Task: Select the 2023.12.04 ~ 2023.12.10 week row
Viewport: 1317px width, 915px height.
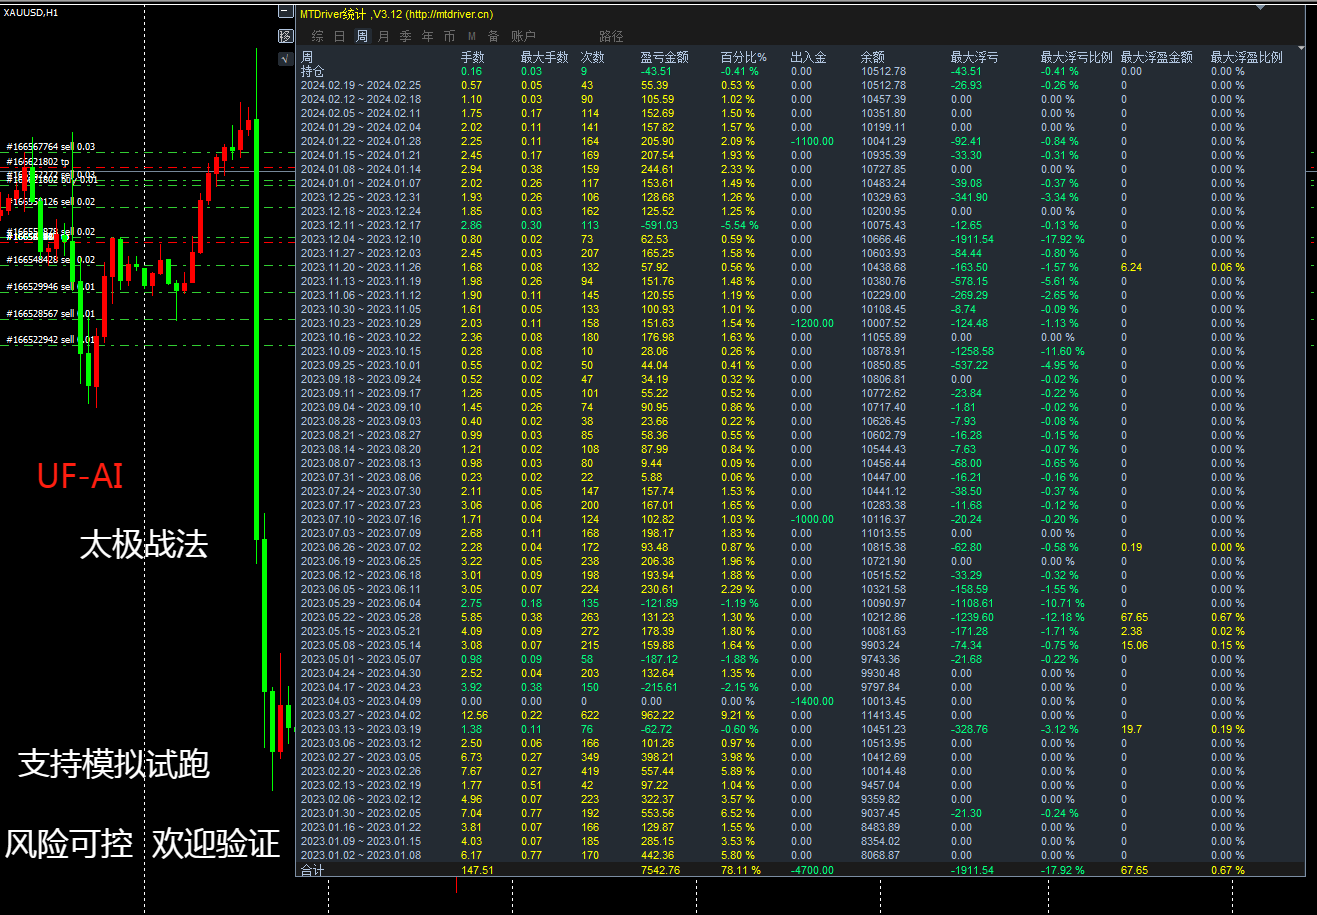Action: coord(802,240)
